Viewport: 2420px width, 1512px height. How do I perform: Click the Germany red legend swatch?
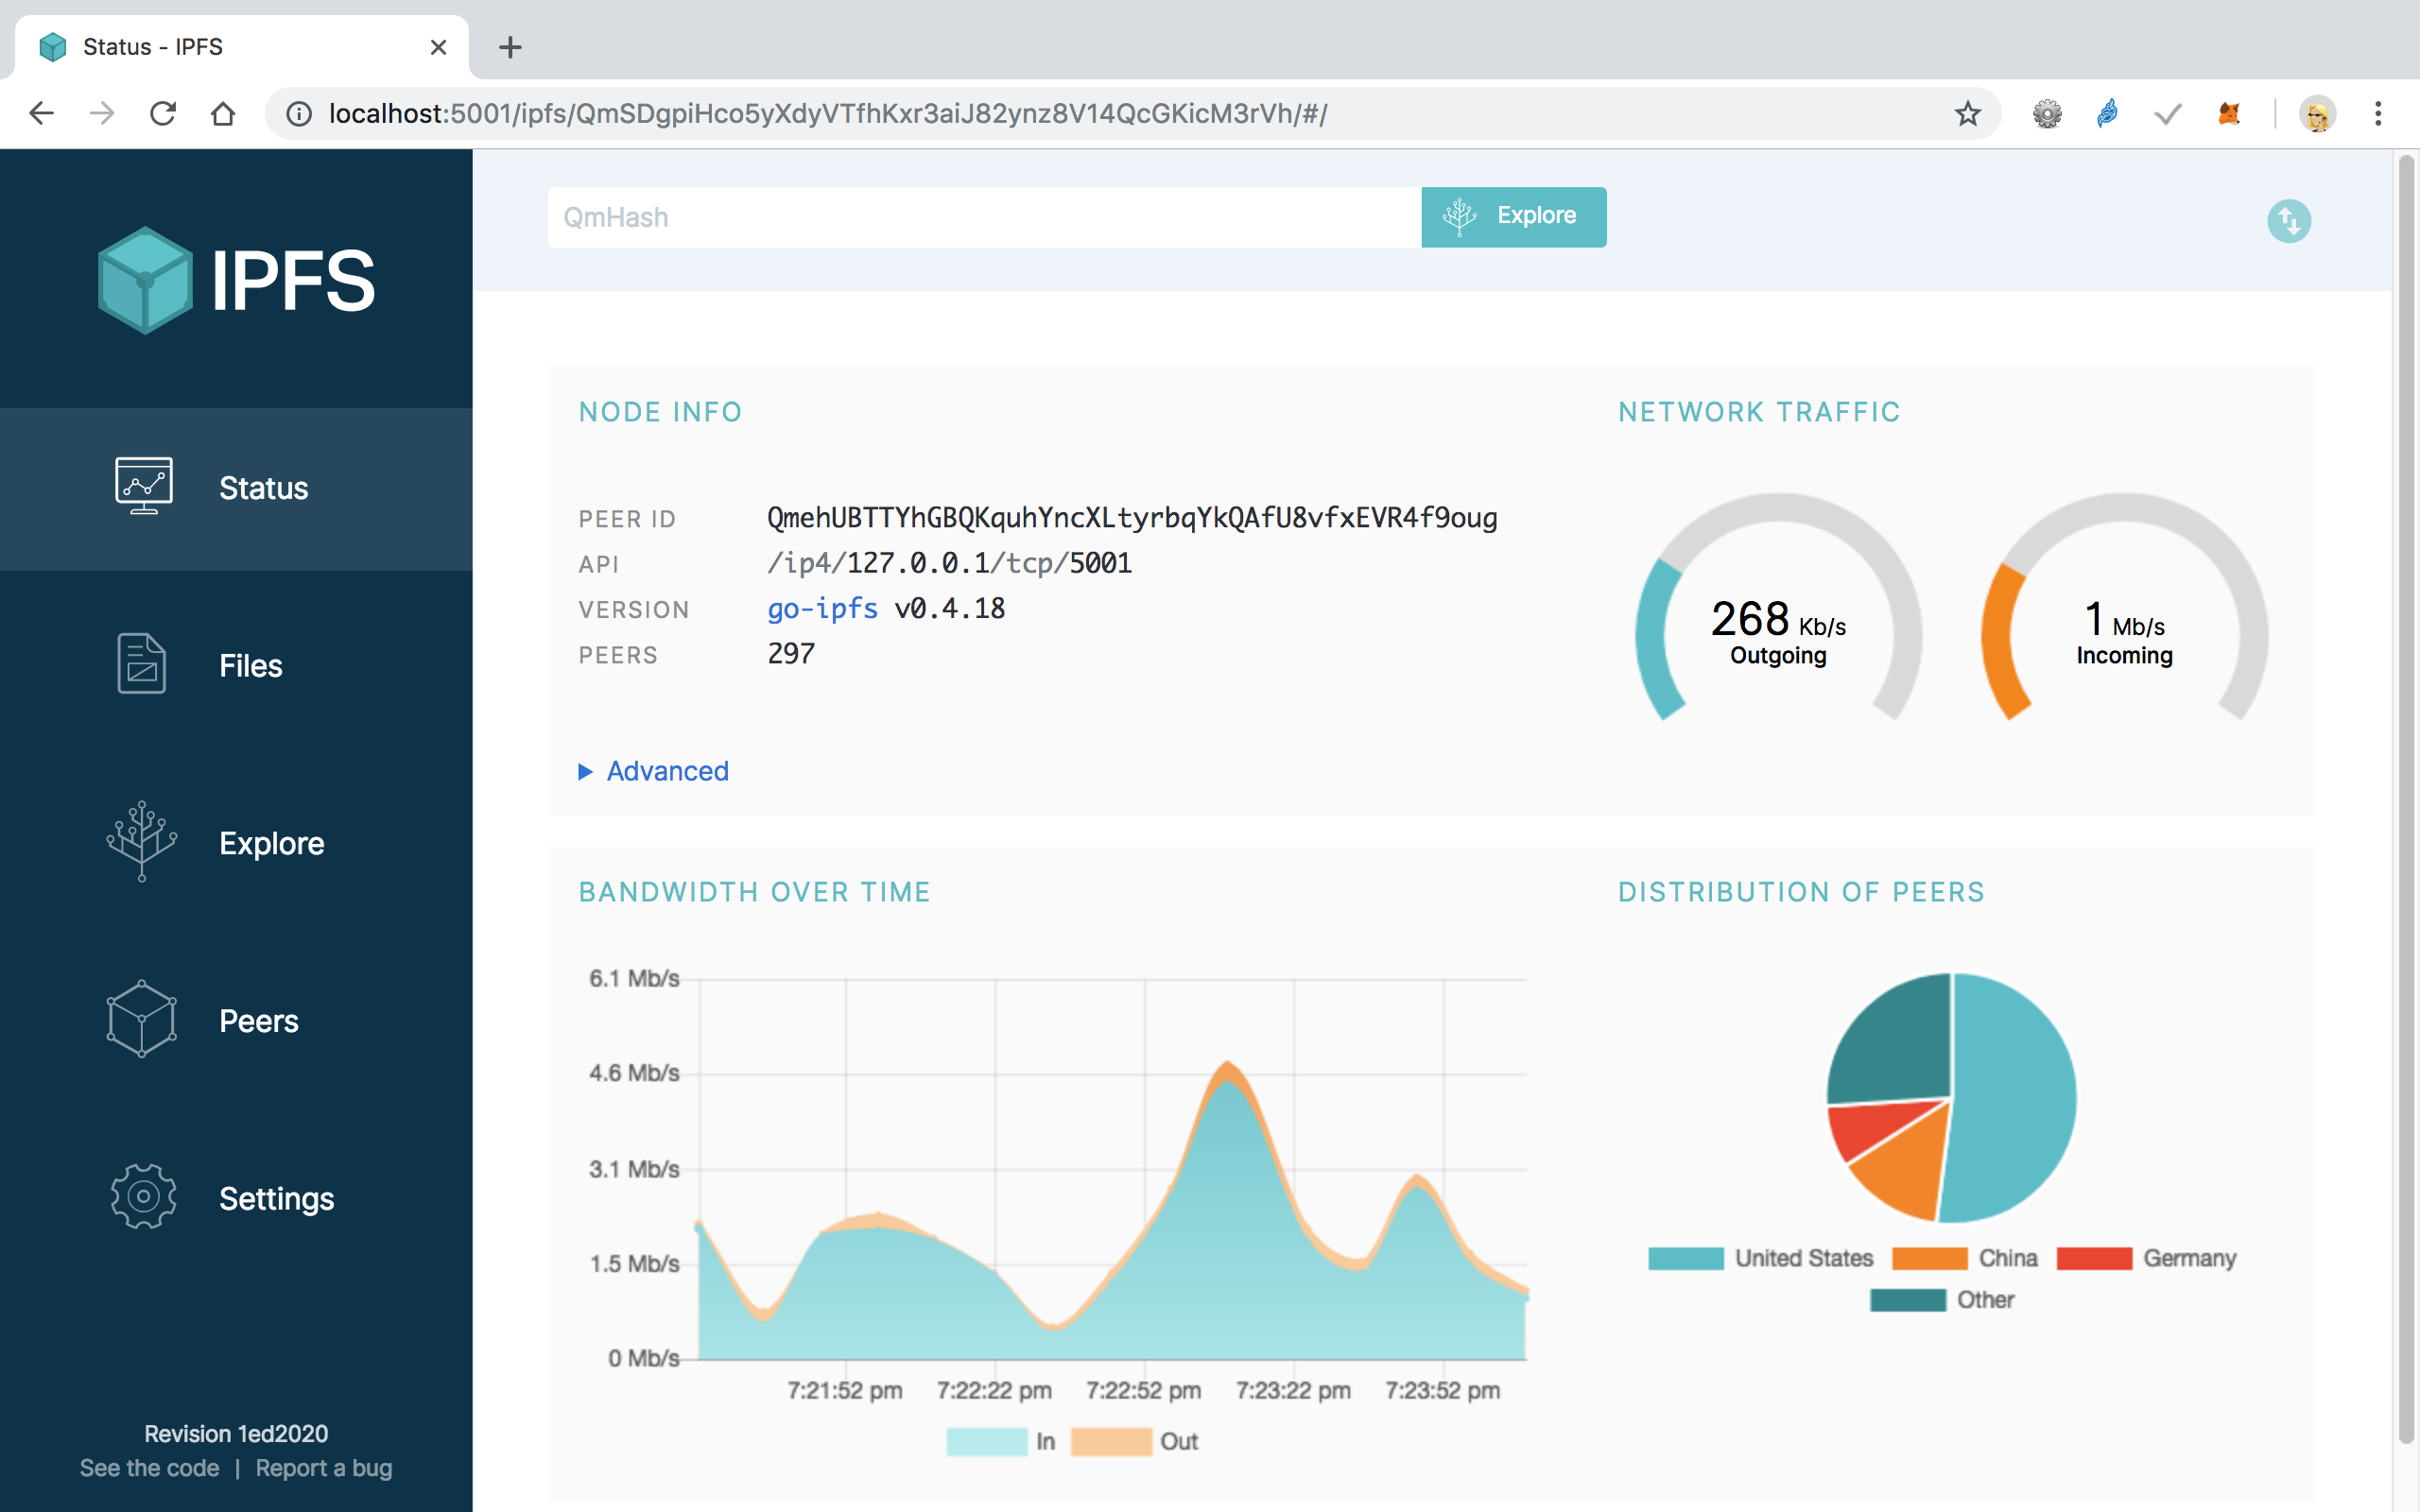pyautogui.click(x=2094, y=1258)
